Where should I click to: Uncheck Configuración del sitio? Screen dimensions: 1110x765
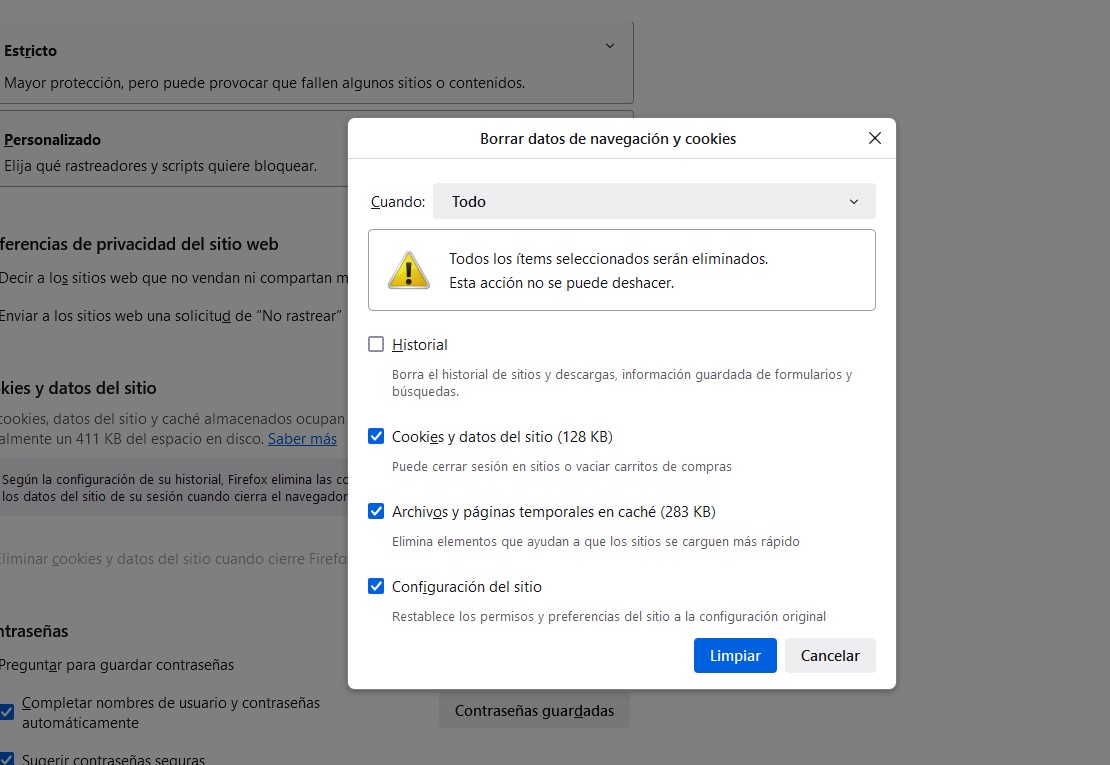[x=376, y=586]
